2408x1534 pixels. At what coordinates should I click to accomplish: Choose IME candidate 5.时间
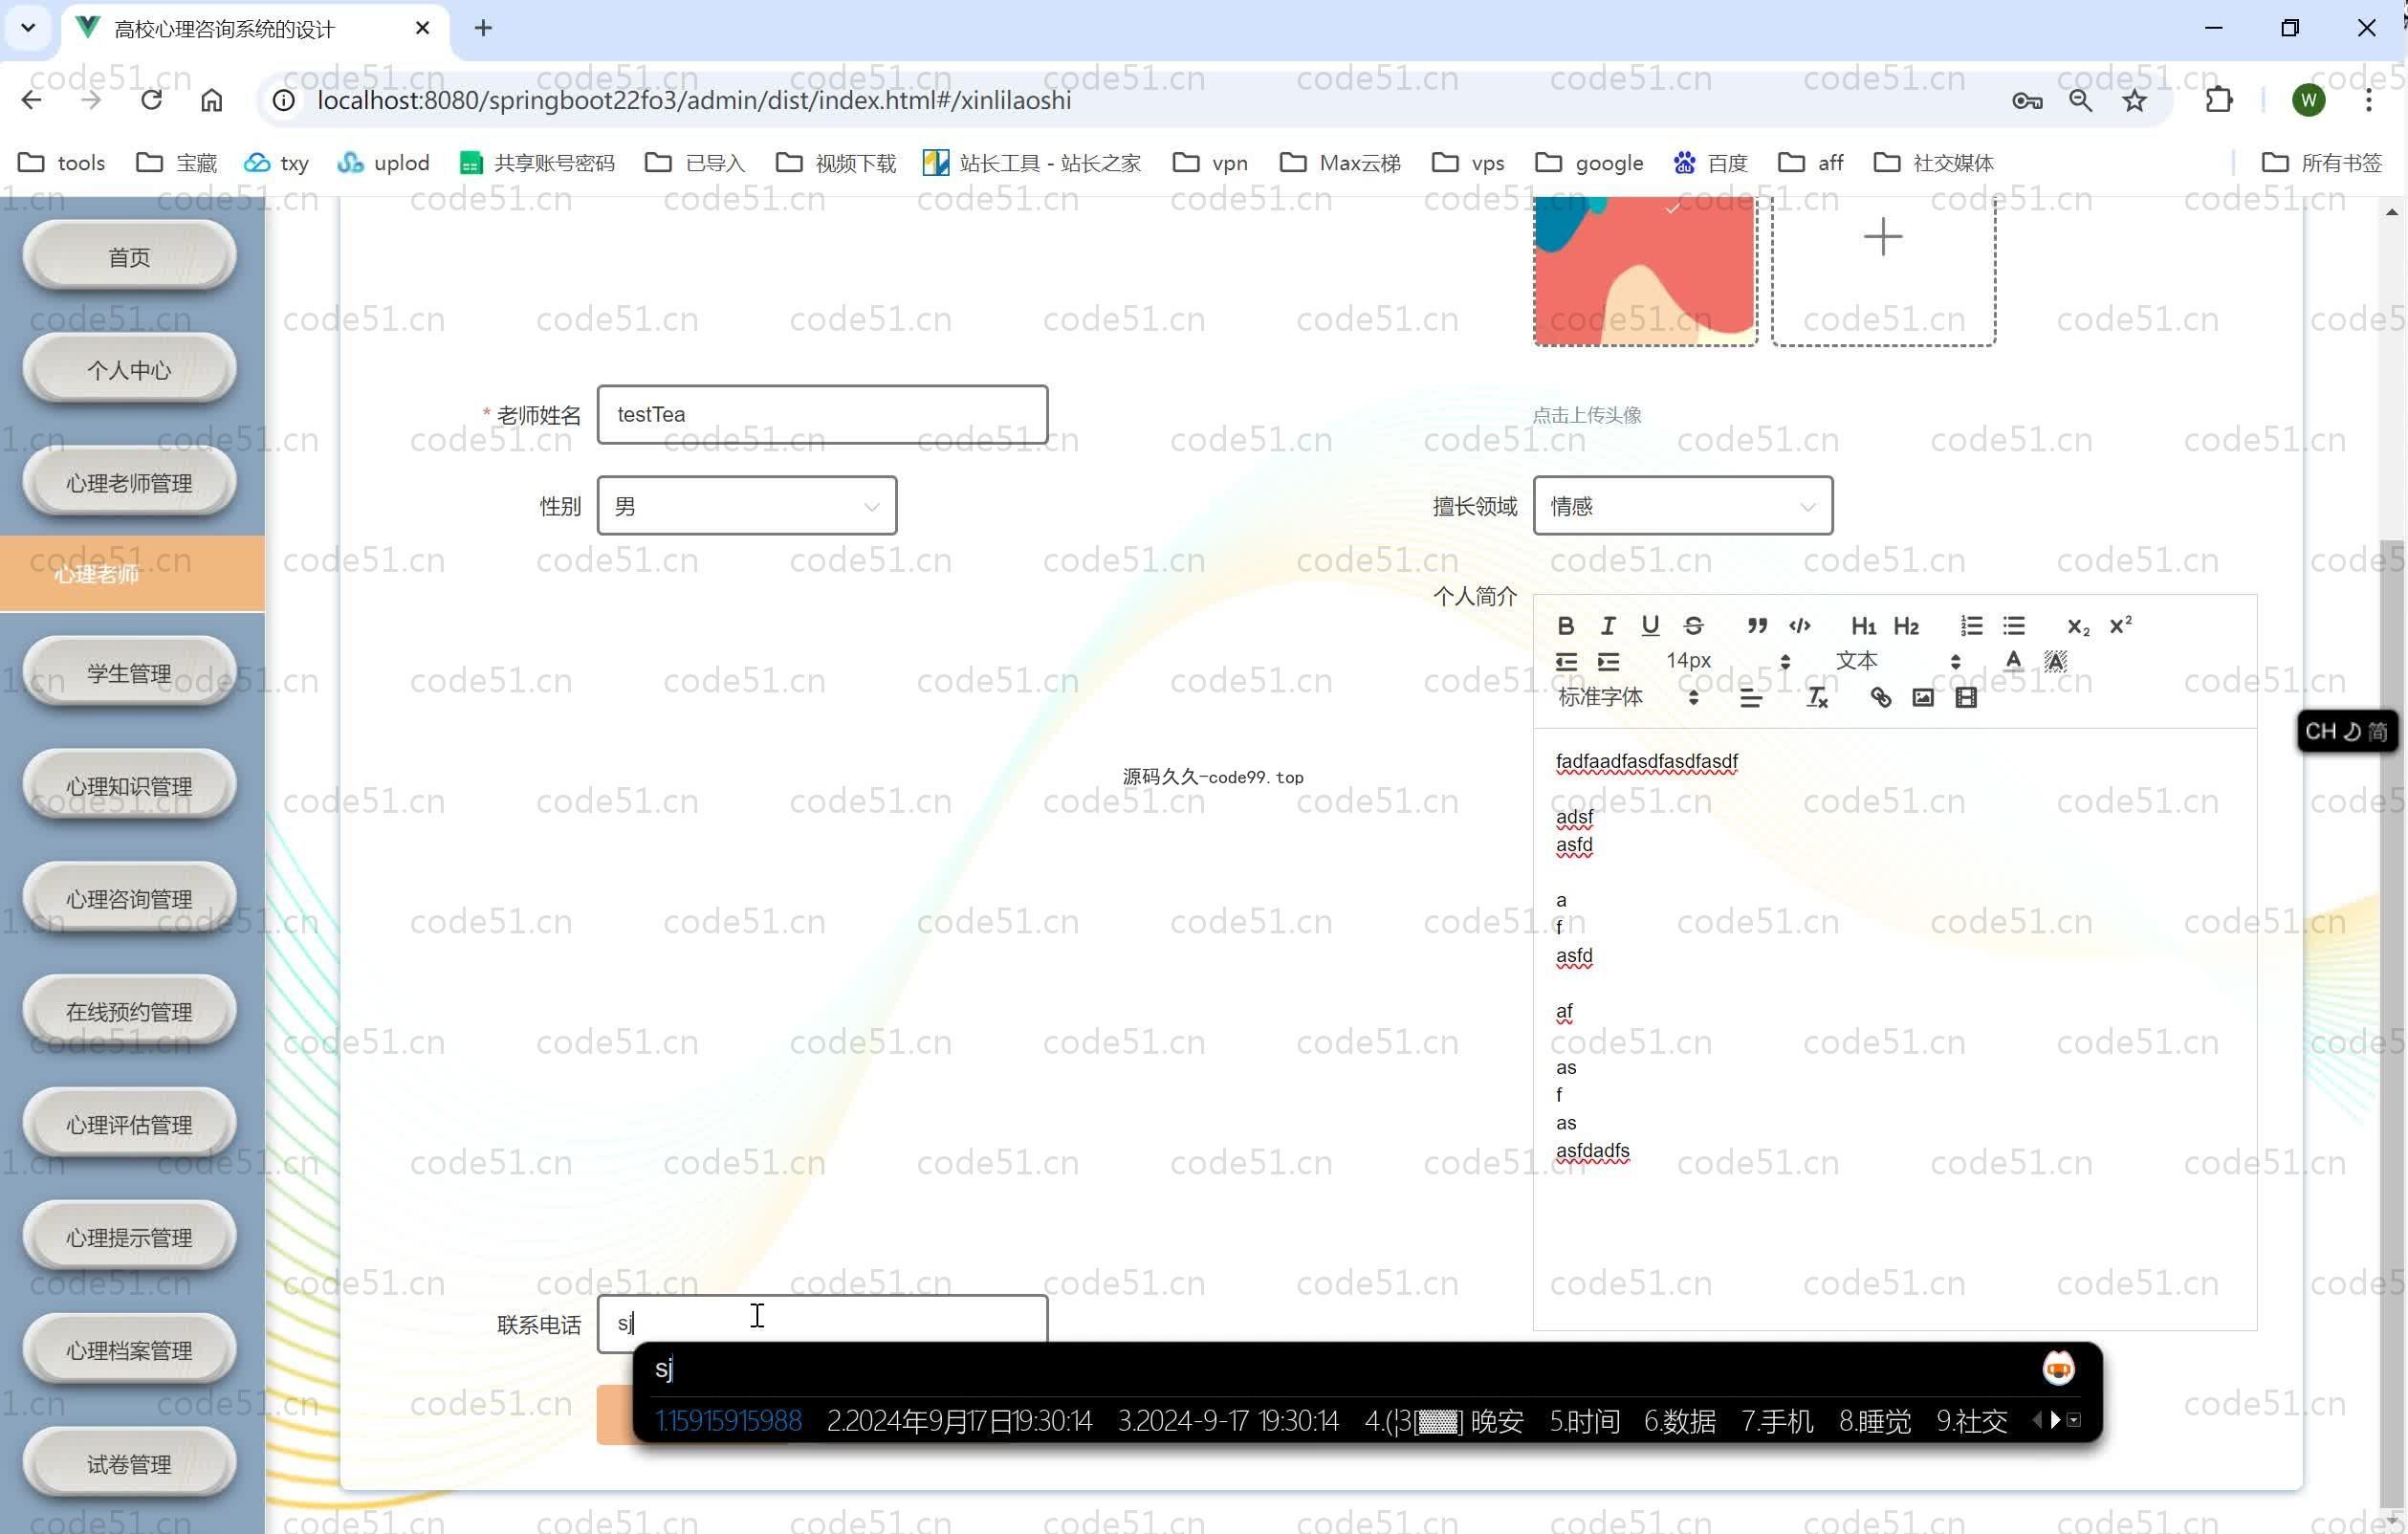click(1584, 1420)
